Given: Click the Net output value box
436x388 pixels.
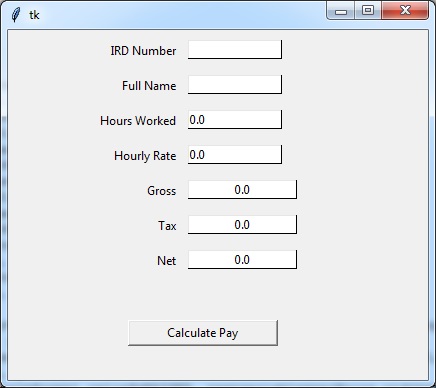Looking at the screenshot, I should 242,260.
